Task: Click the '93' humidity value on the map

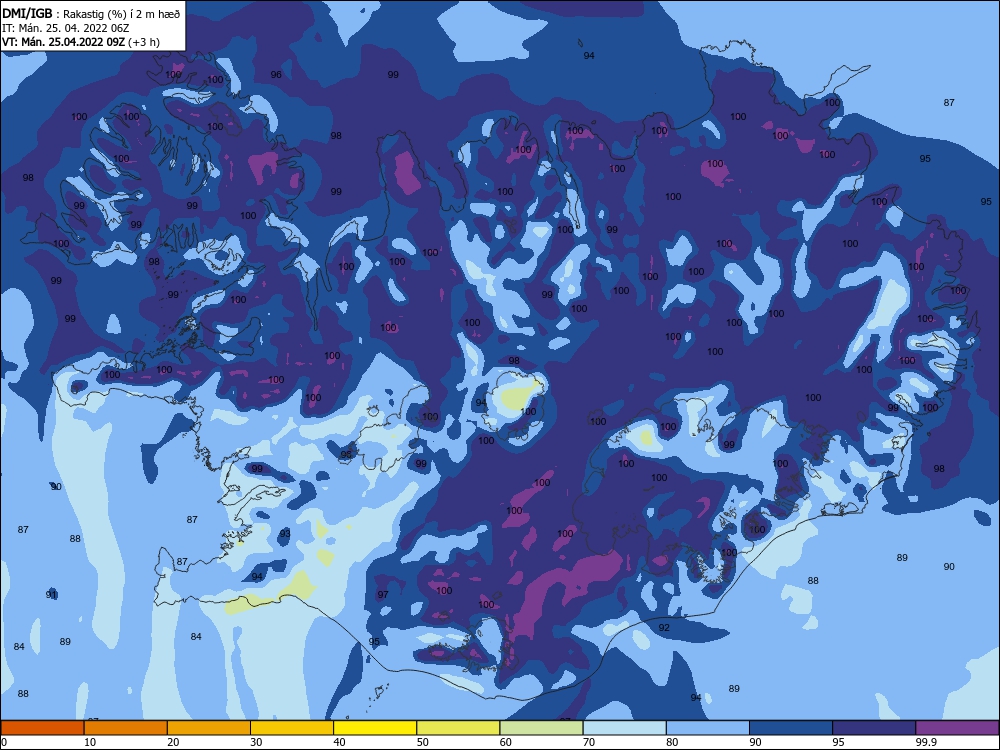Action: (x=285, y=533)
